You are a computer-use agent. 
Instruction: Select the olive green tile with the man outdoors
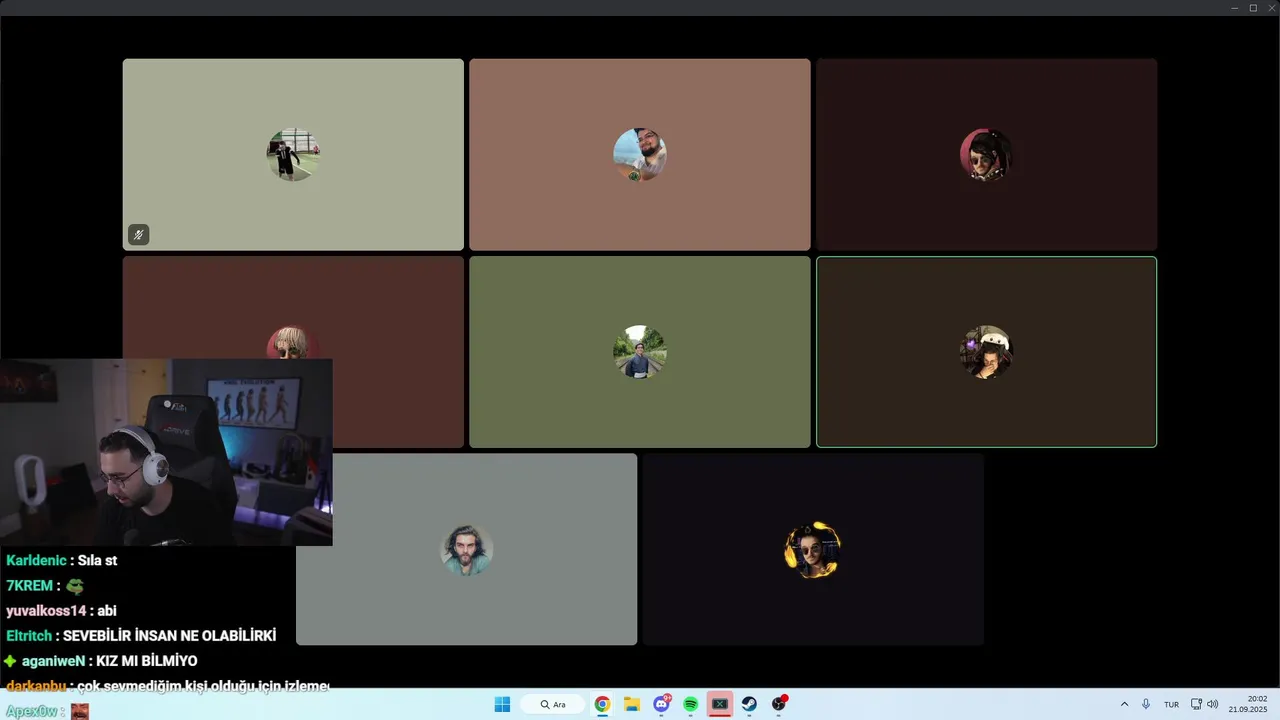click(x=640, y=352)
